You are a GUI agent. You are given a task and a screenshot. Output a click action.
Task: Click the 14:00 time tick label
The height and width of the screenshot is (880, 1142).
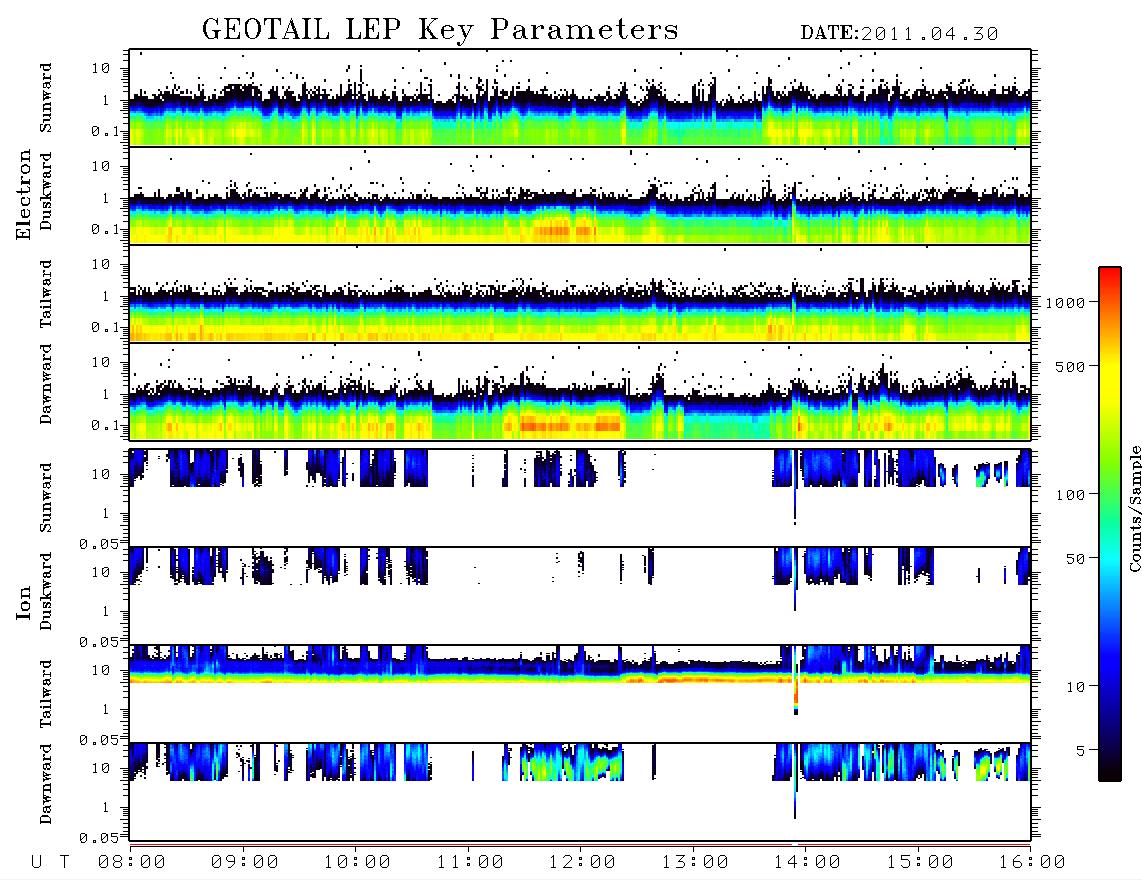(x=807, y=862)
